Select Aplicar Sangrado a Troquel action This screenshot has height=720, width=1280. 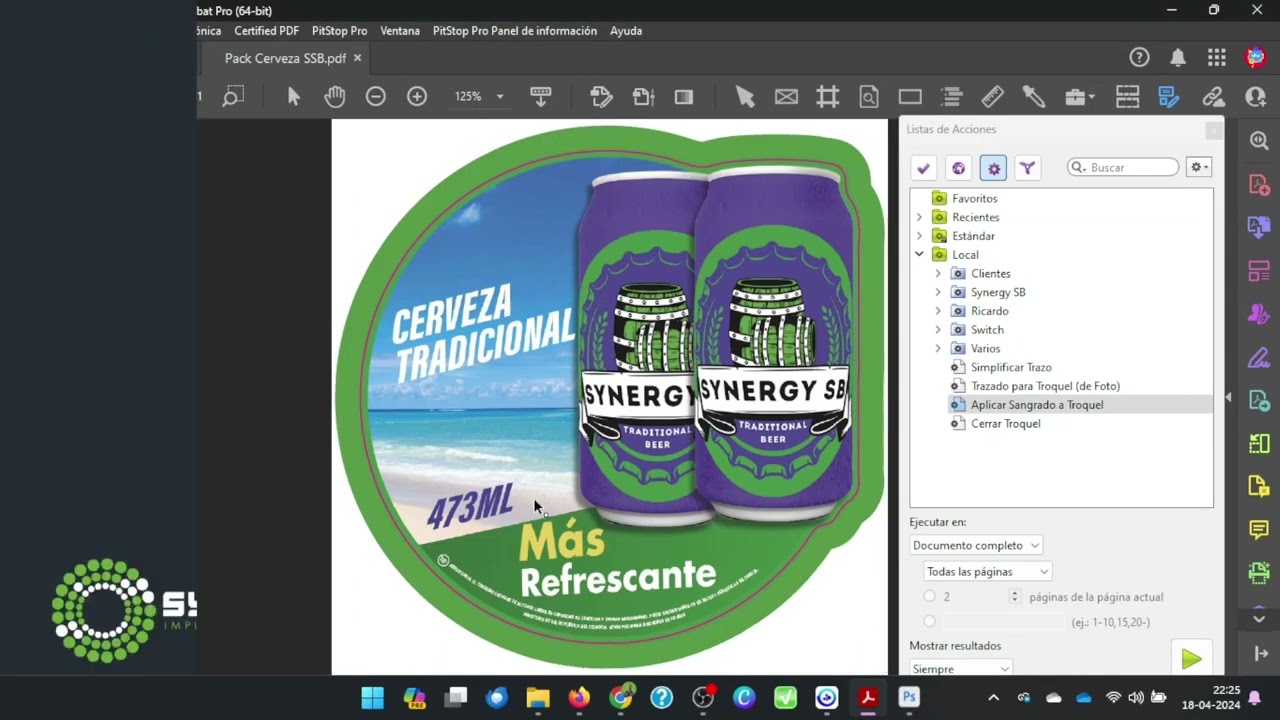(x=1037, y=404)
